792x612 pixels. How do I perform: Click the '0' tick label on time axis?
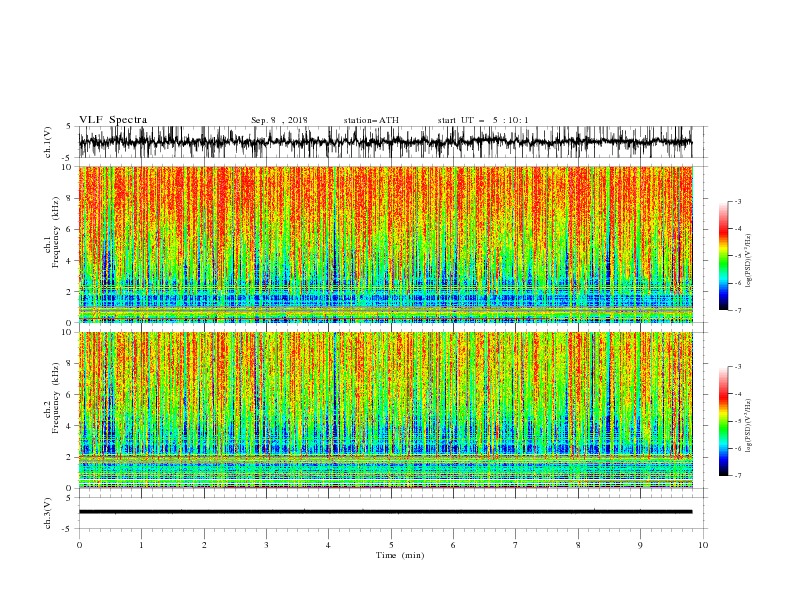coord(79,545)
